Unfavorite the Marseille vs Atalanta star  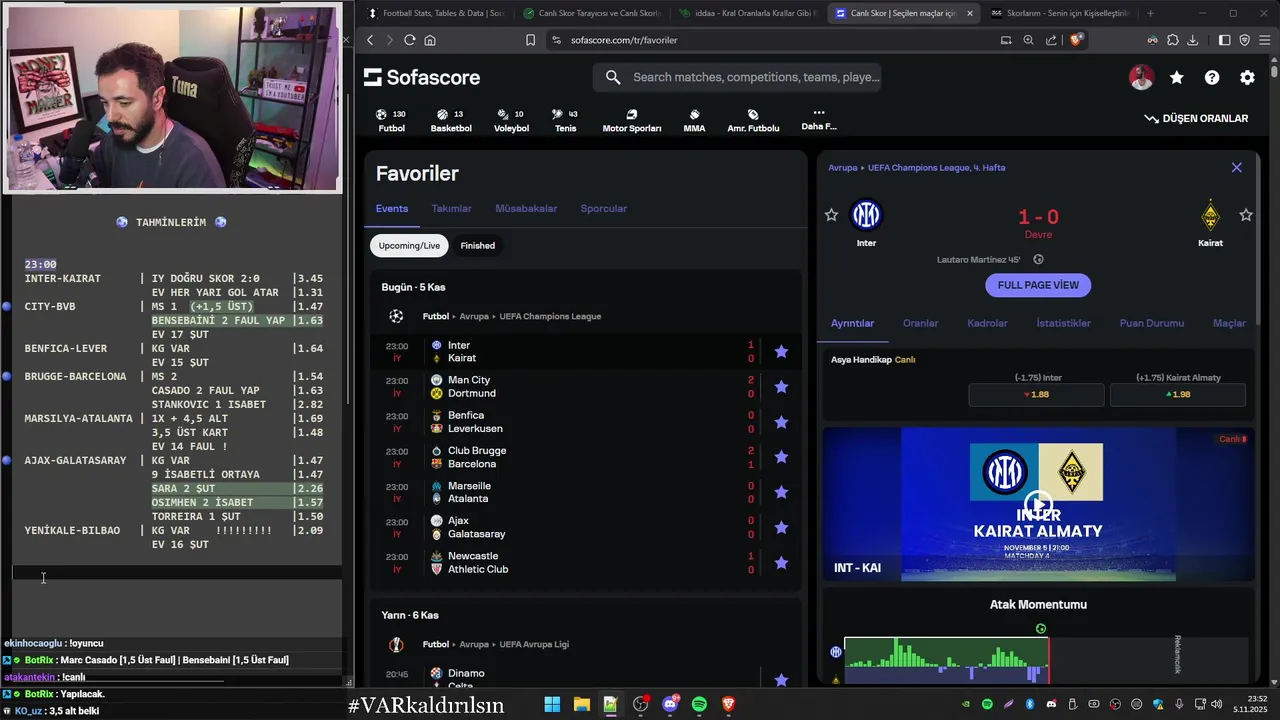(781, 492)
